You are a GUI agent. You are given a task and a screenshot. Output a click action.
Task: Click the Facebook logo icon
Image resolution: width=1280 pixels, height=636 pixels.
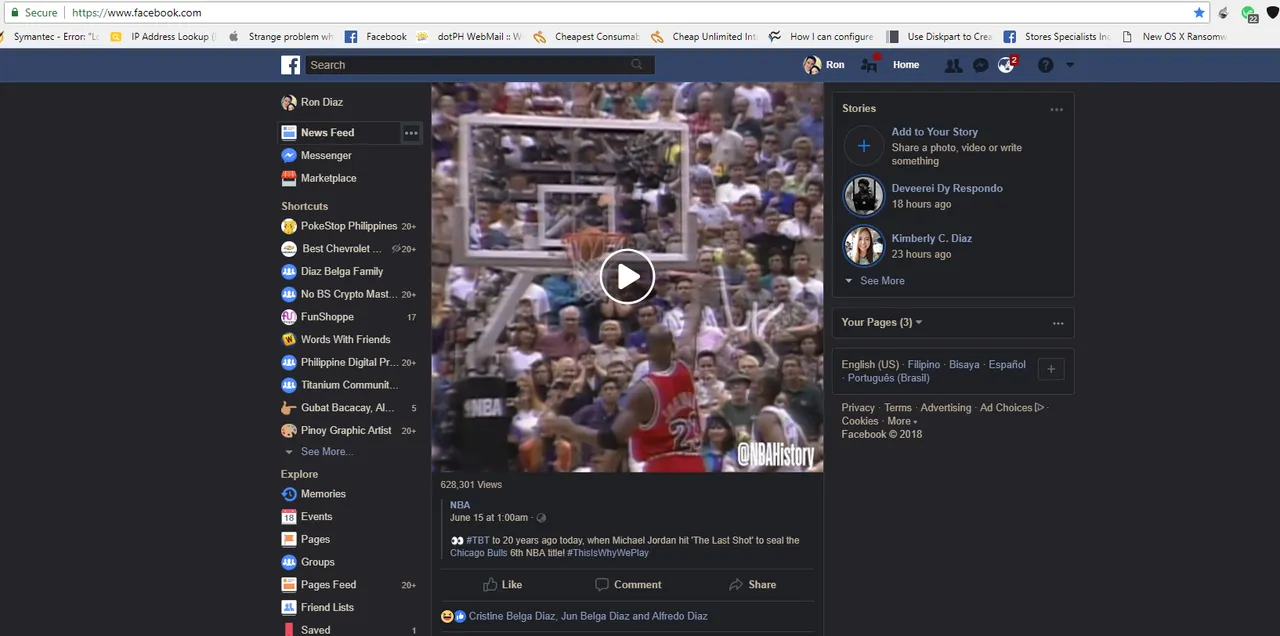point(290,65)
